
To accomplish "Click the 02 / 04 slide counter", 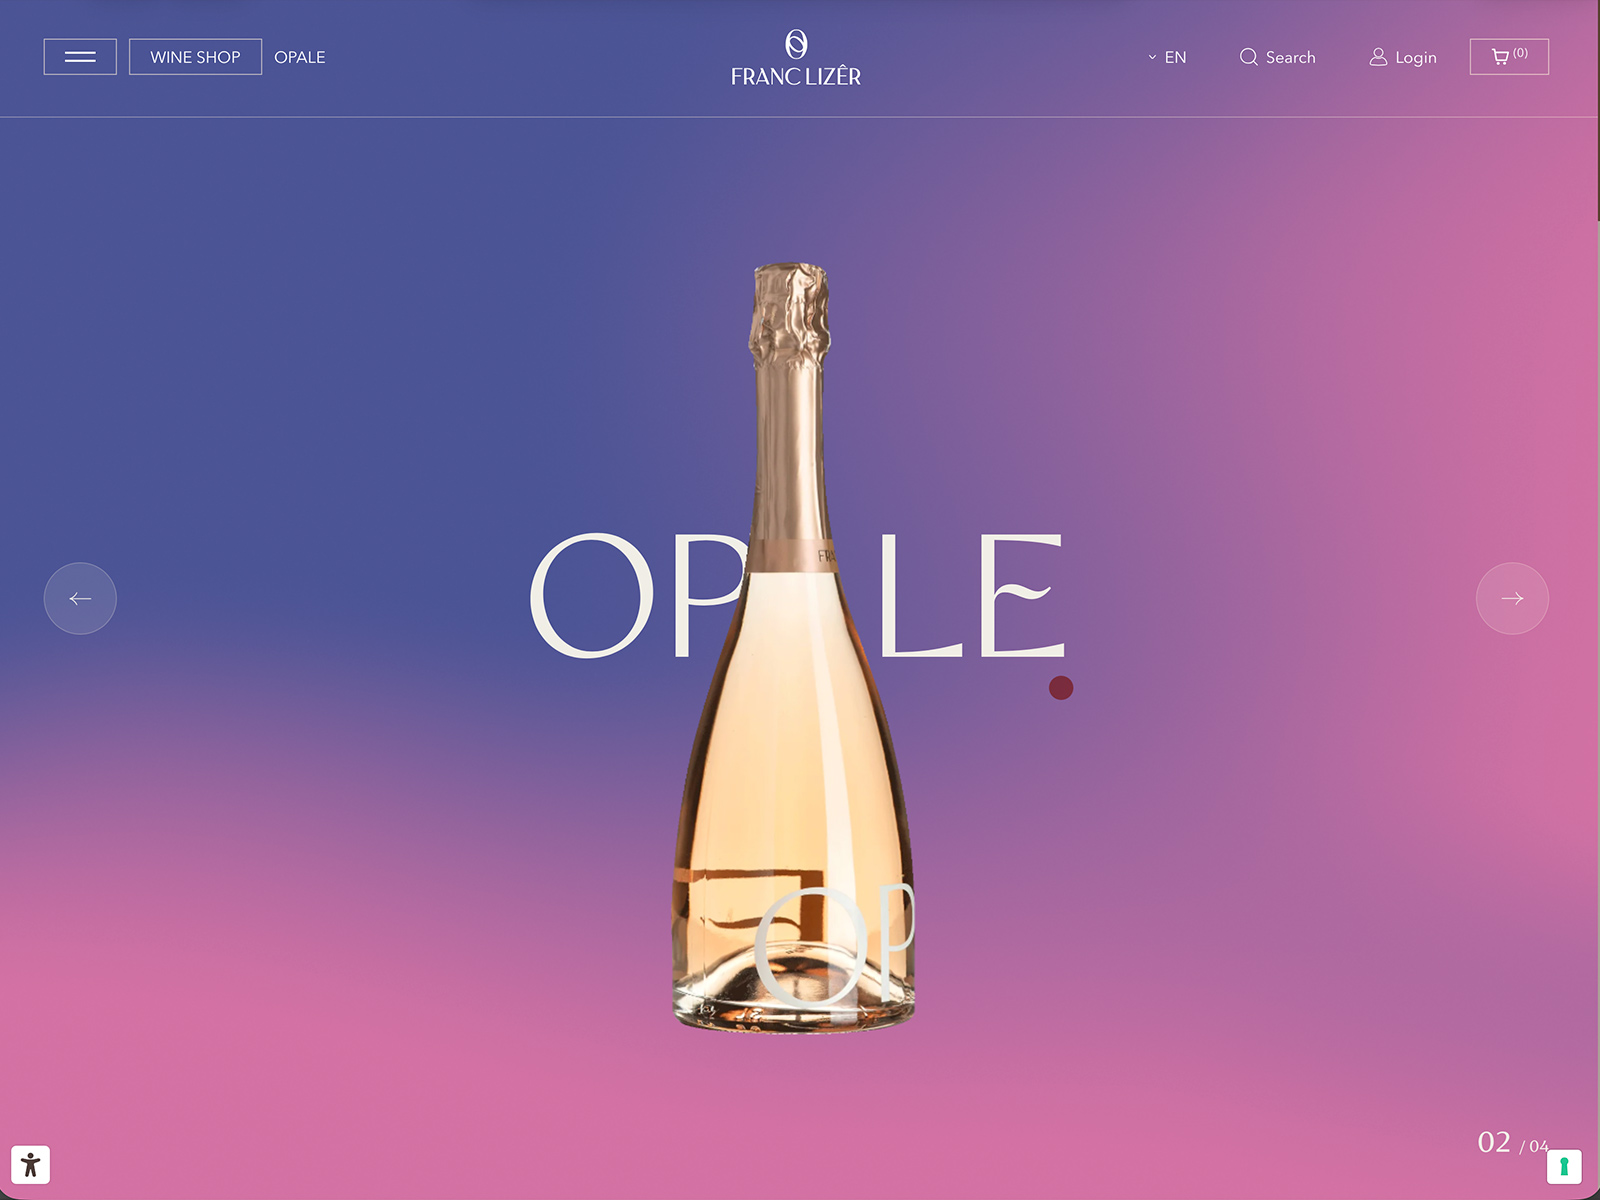I will tap(1512, 1142).
